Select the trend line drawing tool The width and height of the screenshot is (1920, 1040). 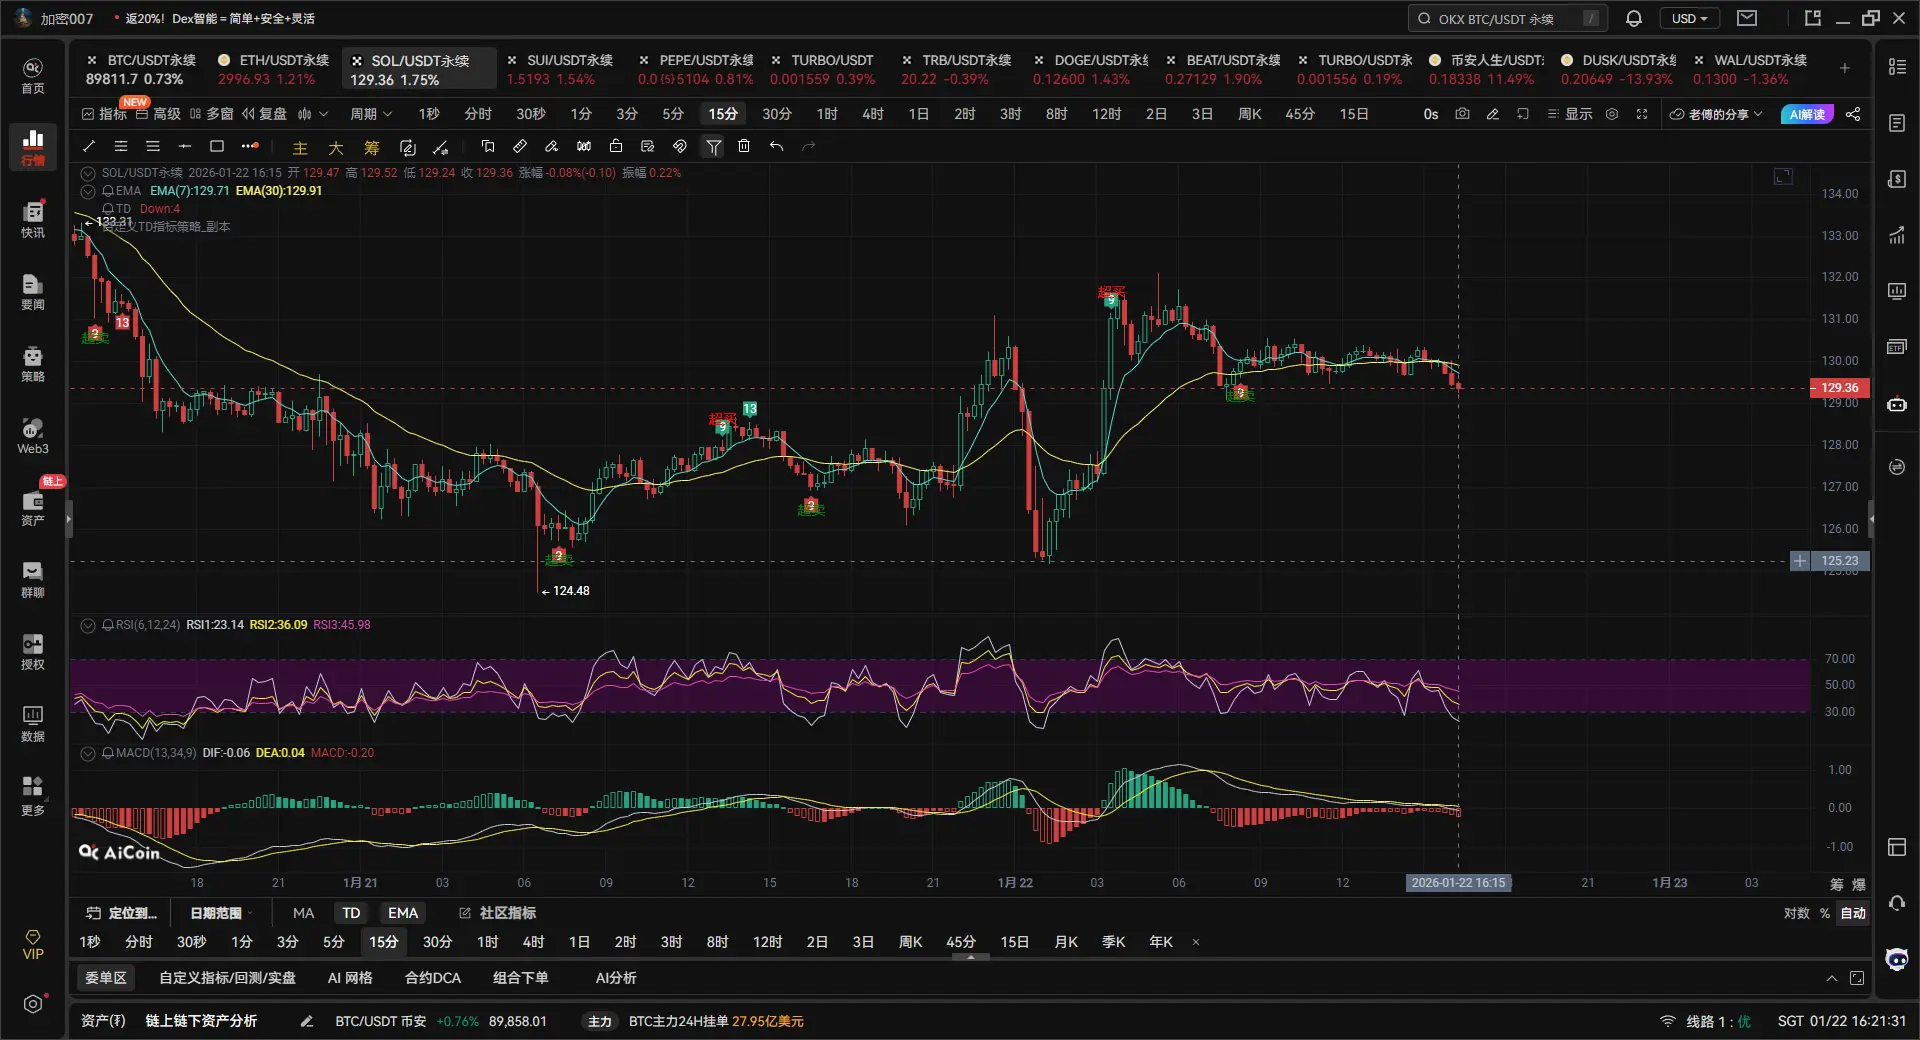coord(89,146)
